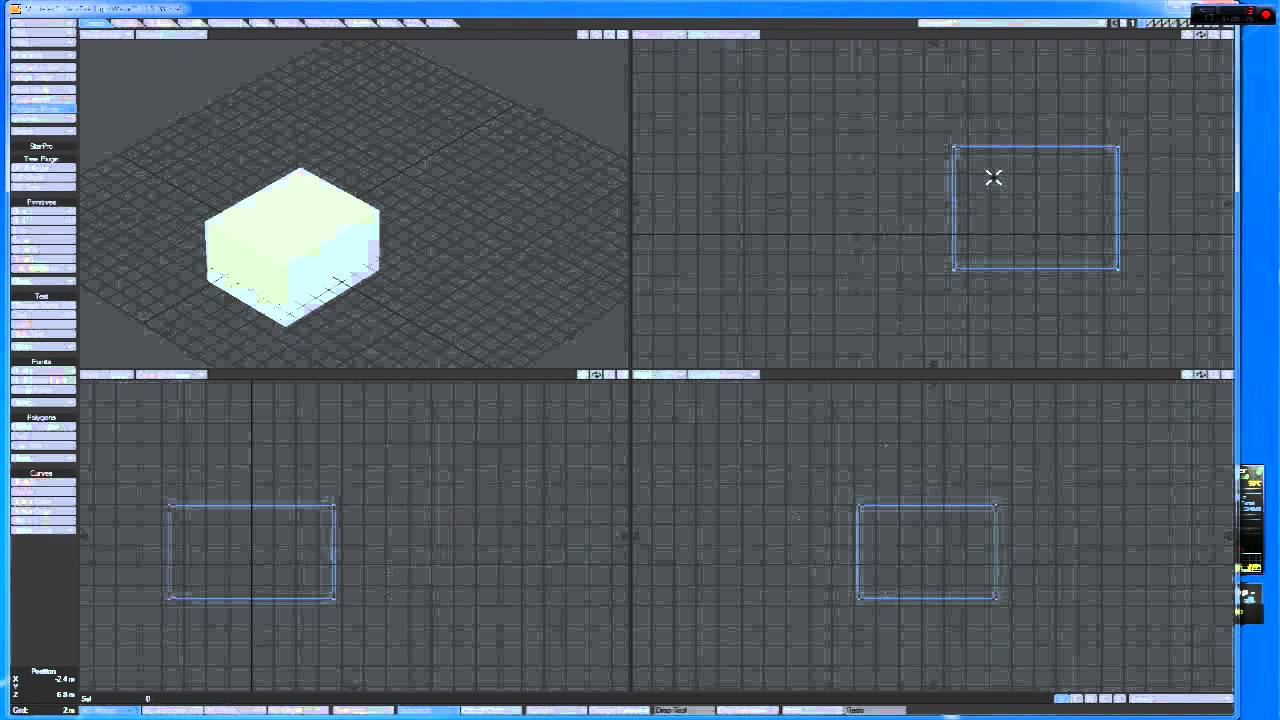Maximize the bottom-right viewport with its corner icon
This screenshot has height=720, width=1280.
[1227, 374]
